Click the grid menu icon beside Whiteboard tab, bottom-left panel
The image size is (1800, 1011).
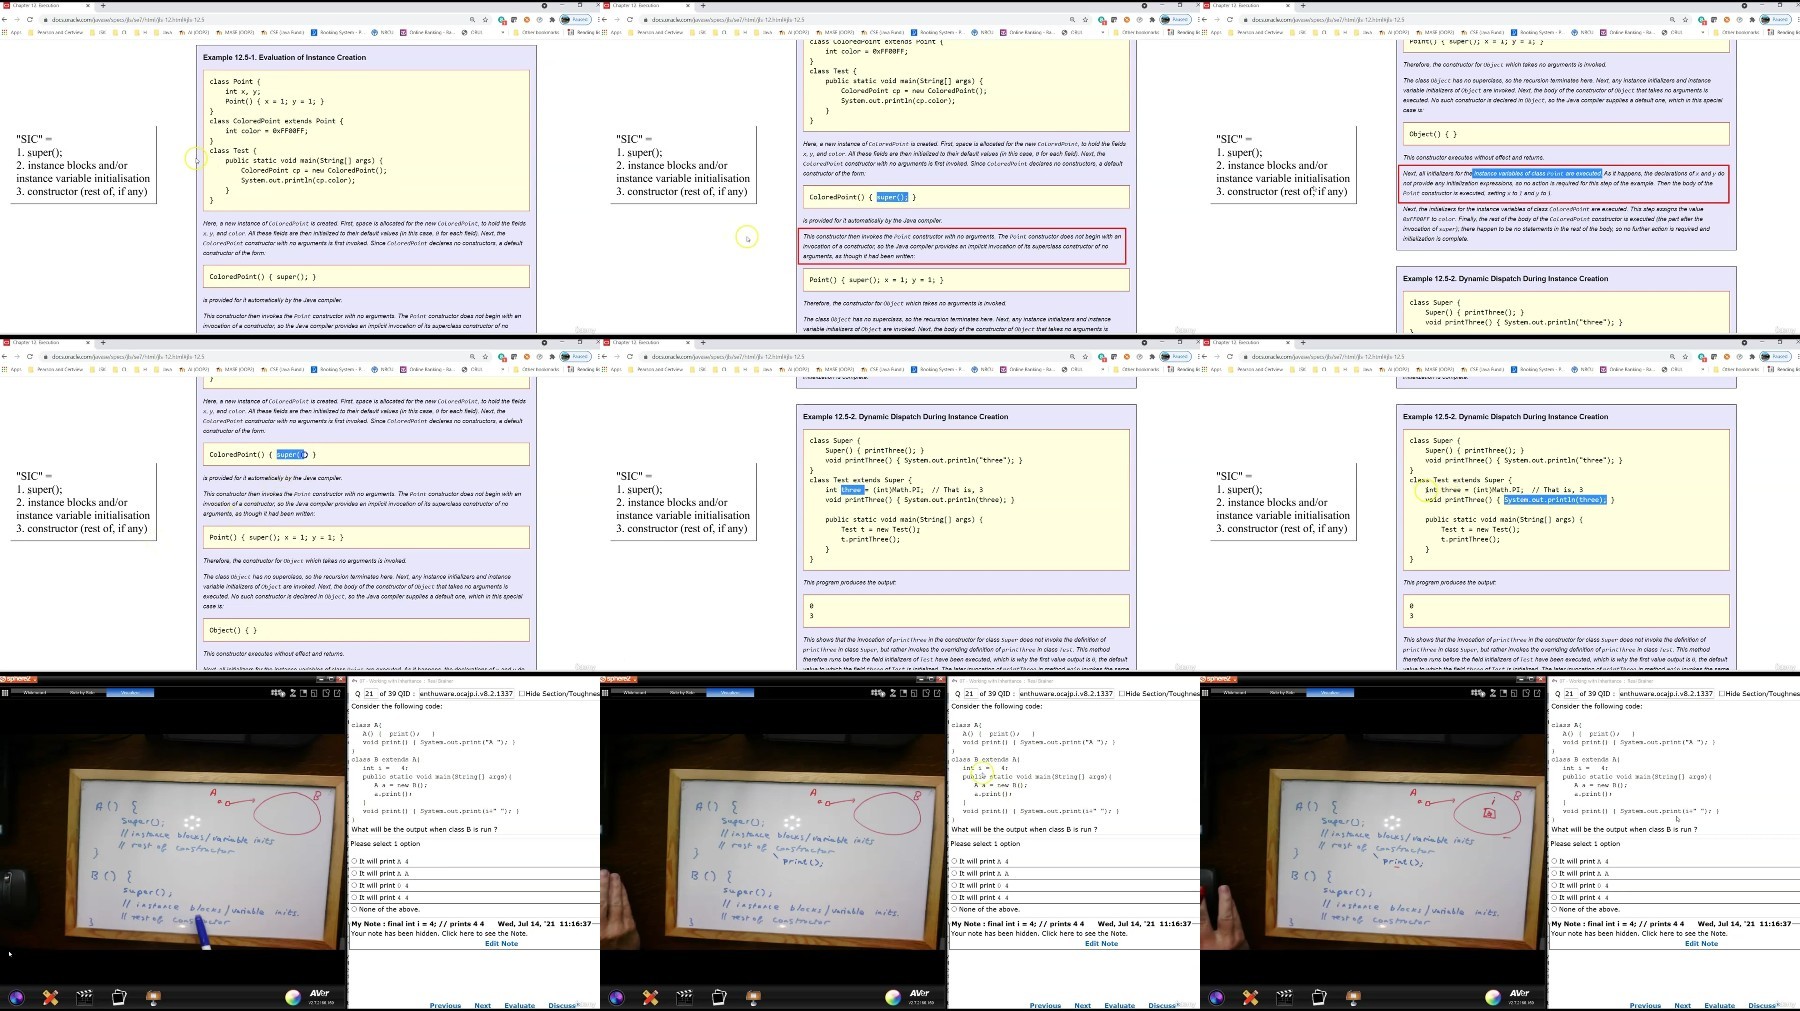[5, 692]
